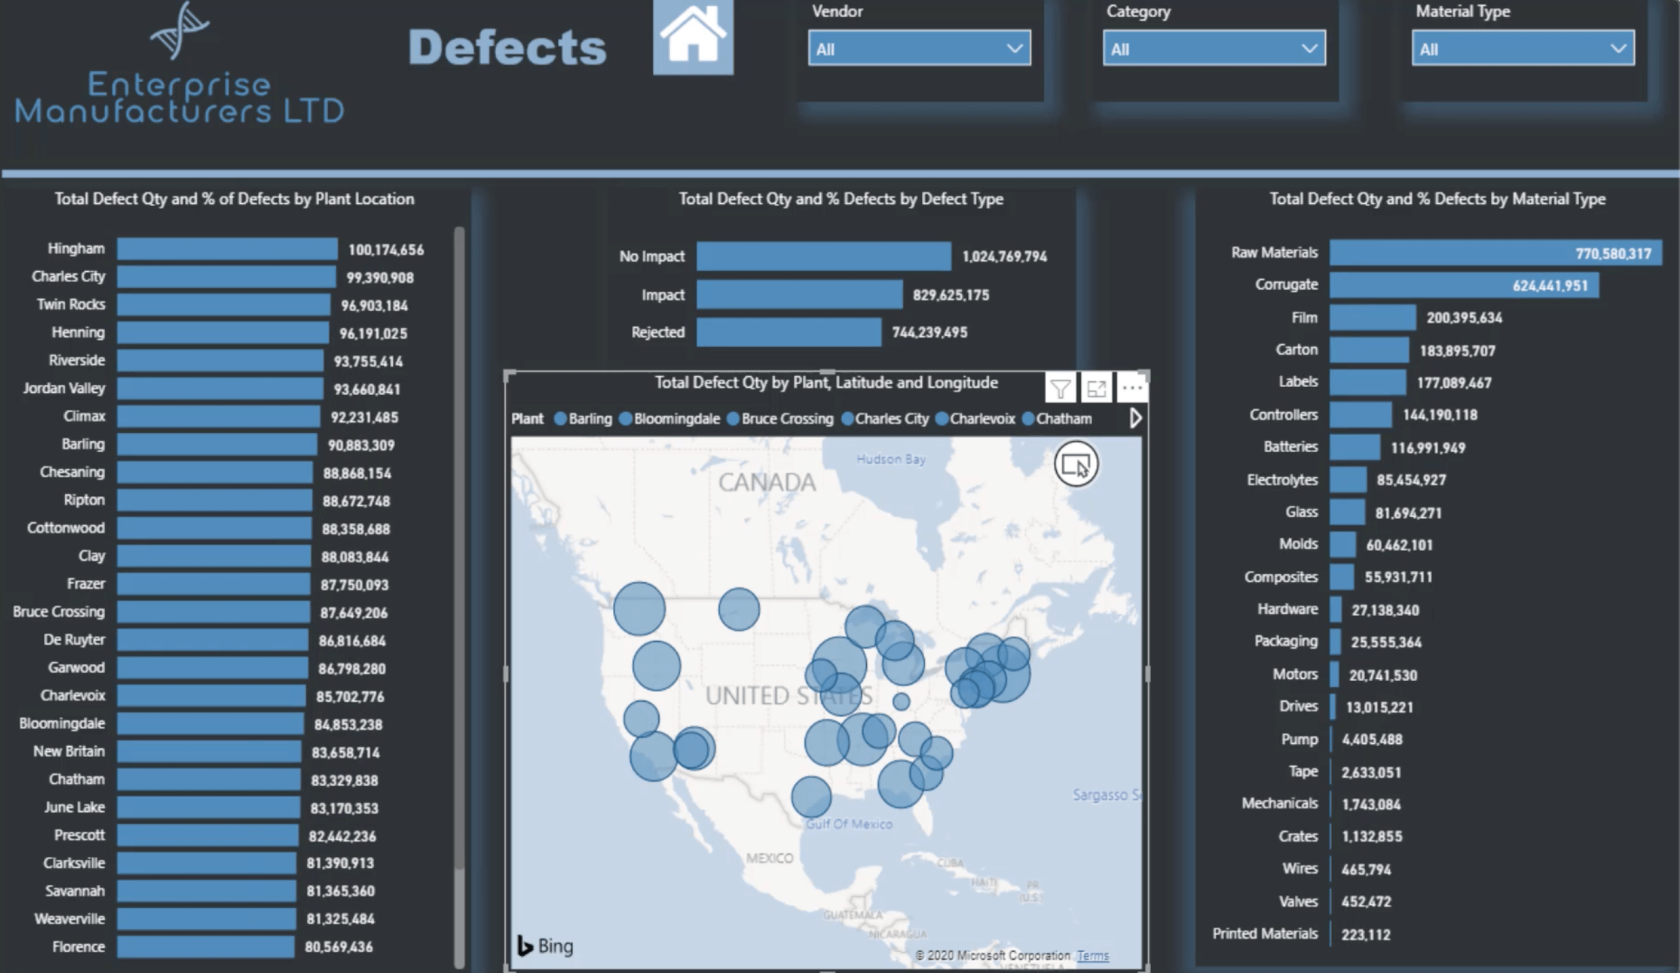1680x973 pixels.
Task: Click the Frazer plant label
Action: [x=86, y=584]
